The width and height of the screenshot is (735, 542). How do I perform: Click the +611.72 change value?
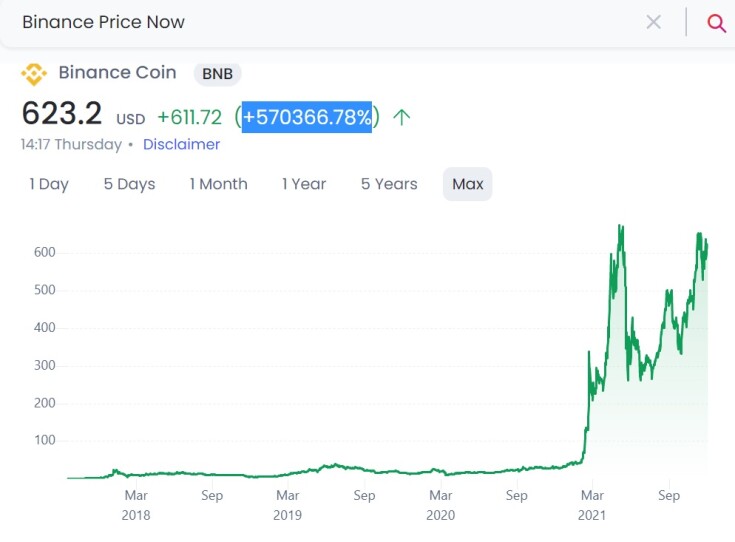[190, 117]
